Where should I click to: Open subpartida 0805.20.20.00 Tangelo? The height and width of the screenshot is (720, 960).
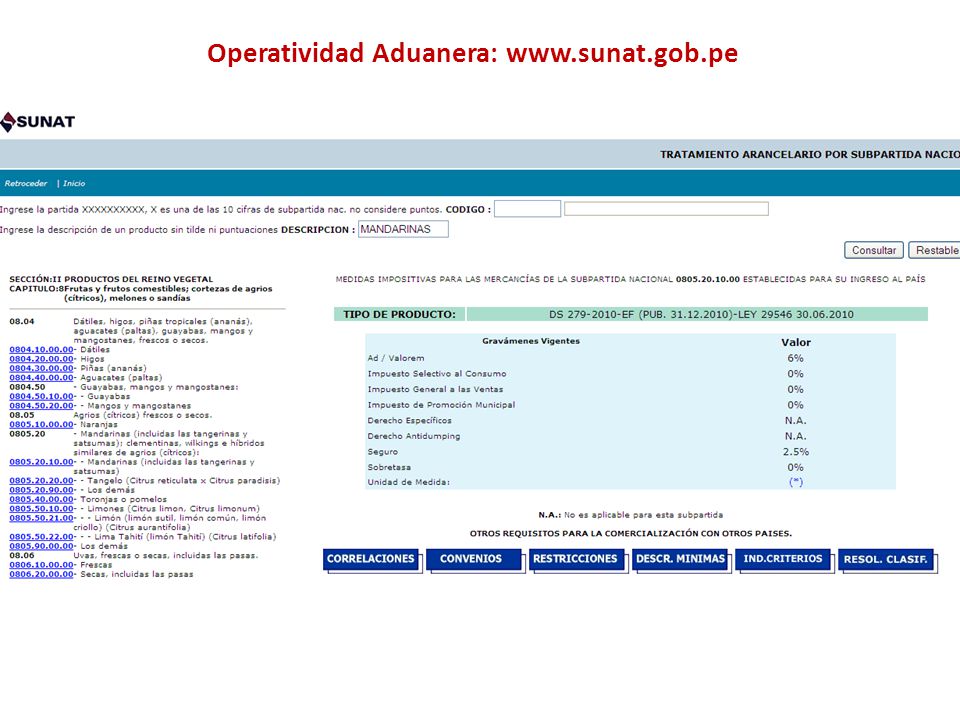click(42, 481)
